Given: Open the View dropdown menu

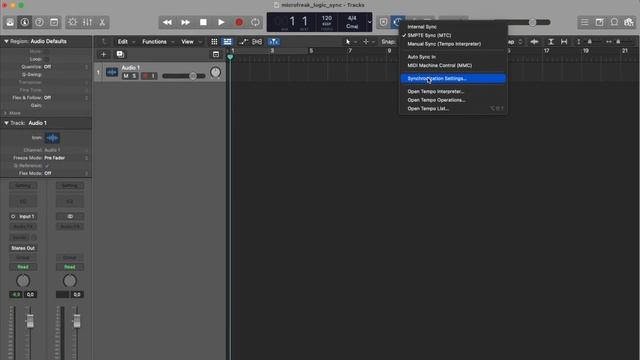Looking at the screenshot, I should (191, 42).
